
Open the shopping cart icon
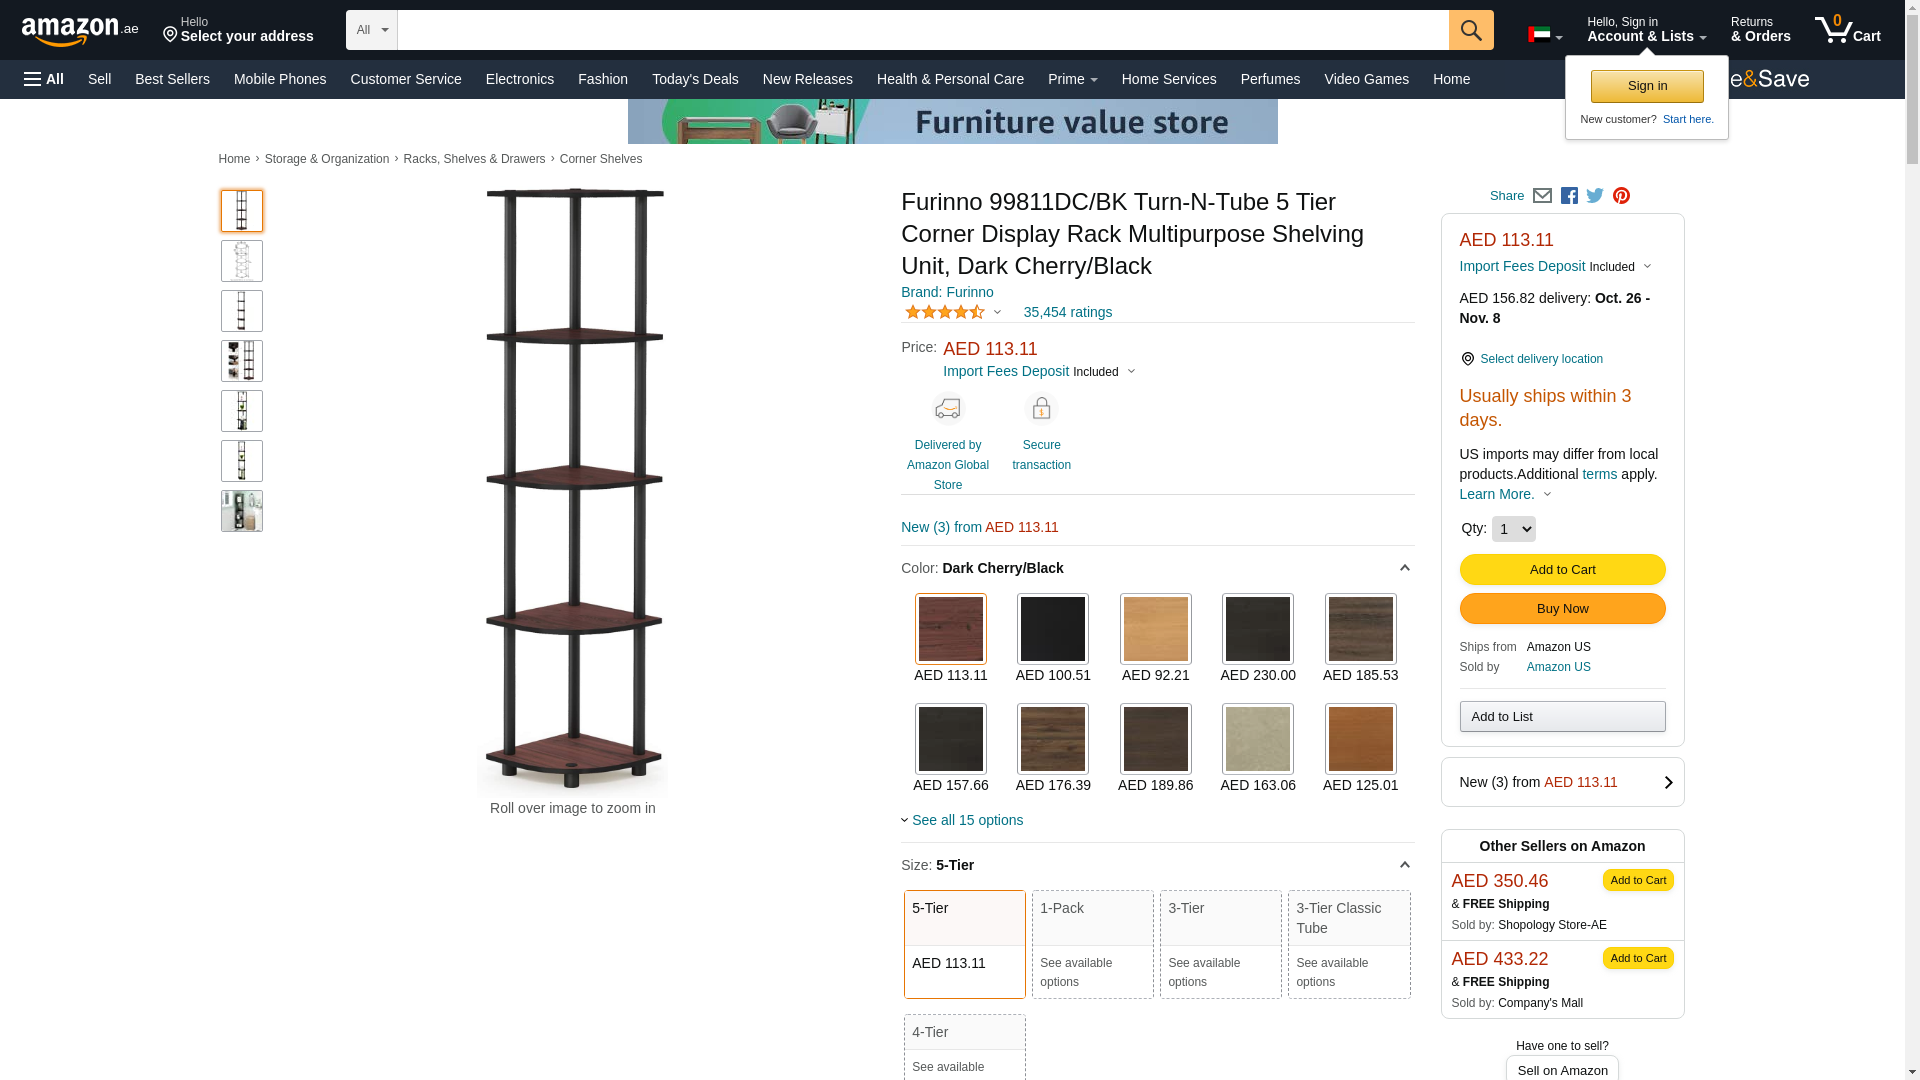[1847, 30]
